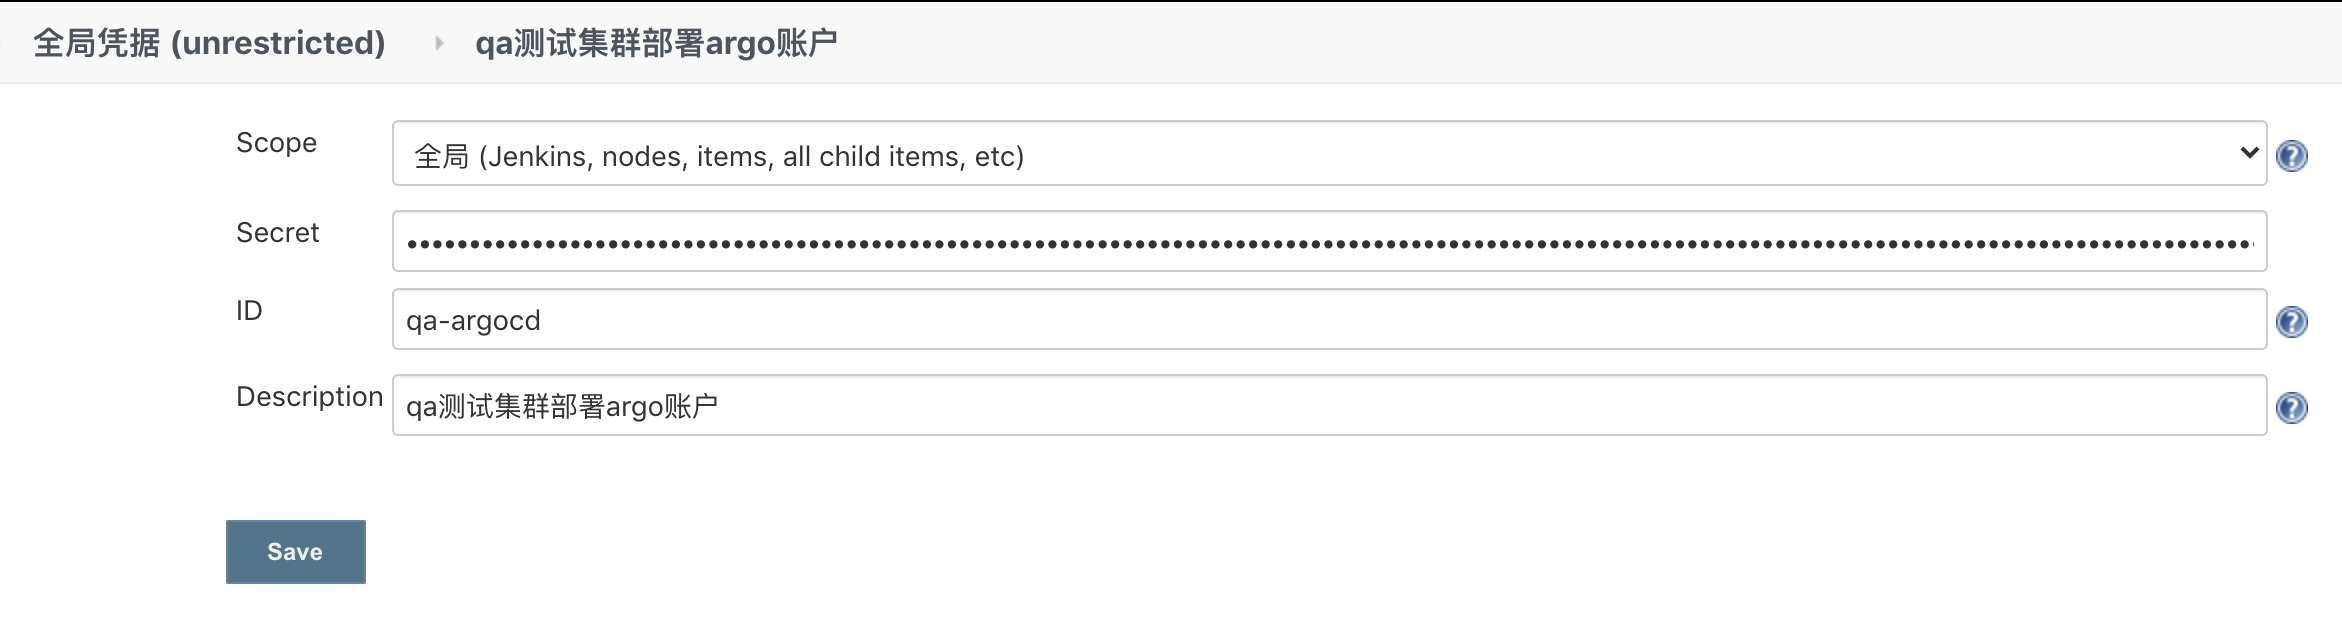Select the qa测试集群部署argo账户 breadcrumb item

[656, 43]
